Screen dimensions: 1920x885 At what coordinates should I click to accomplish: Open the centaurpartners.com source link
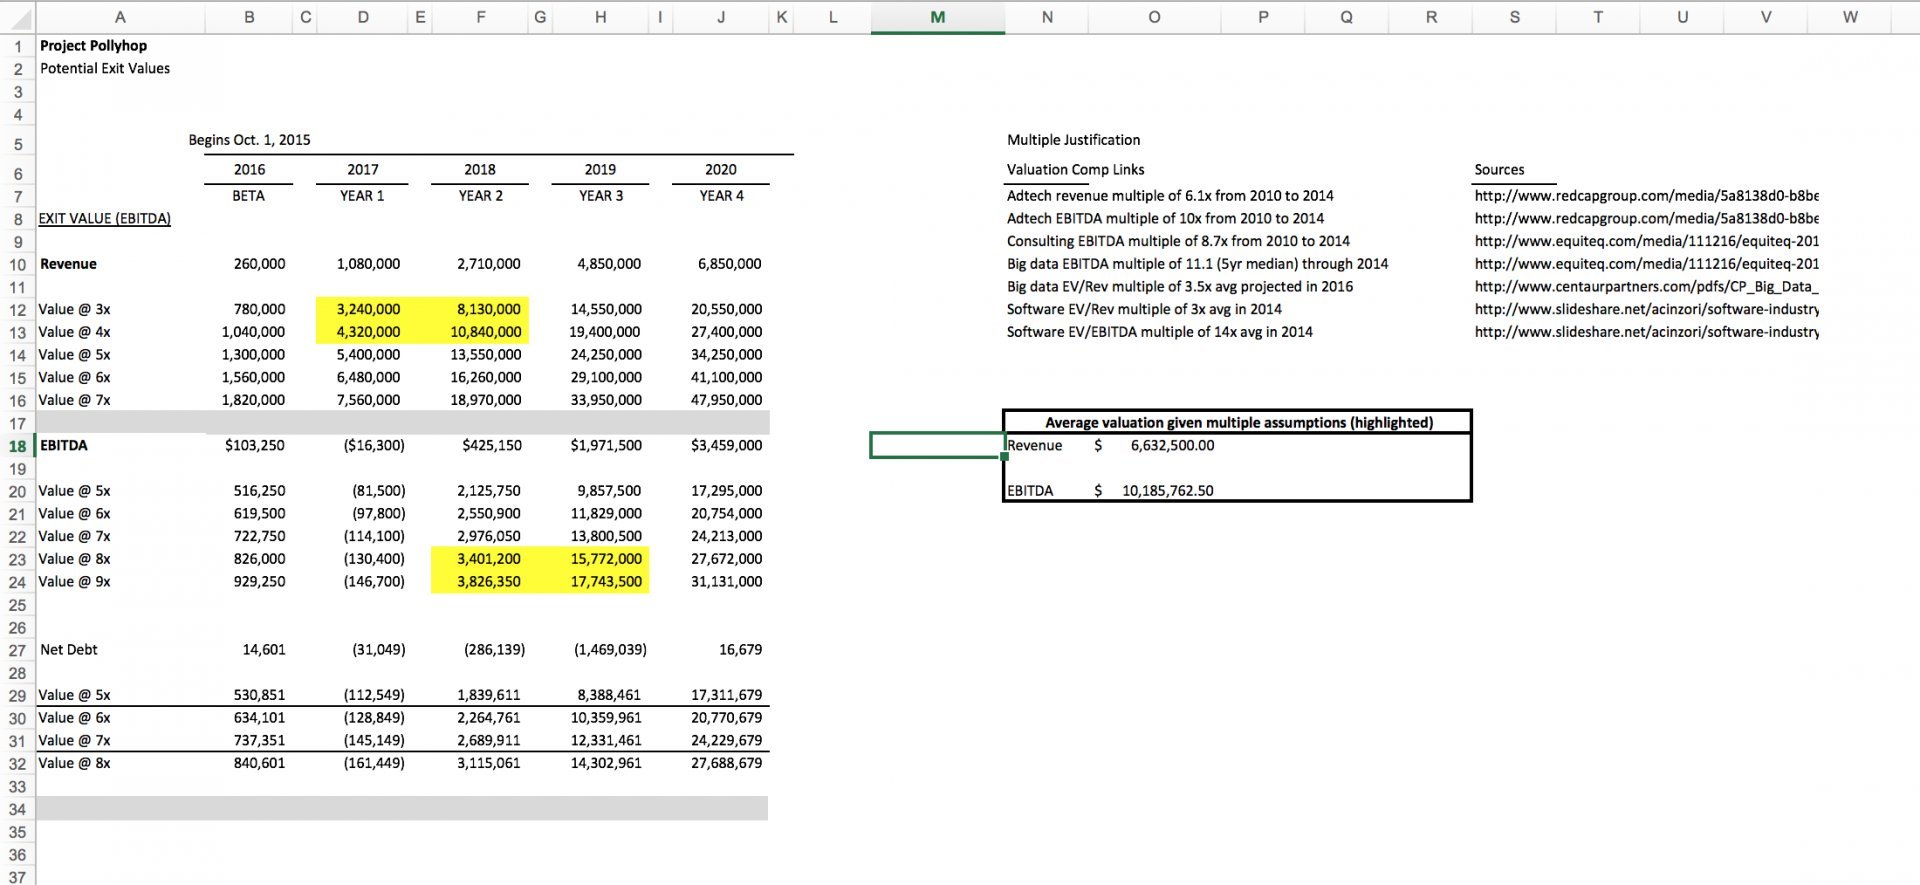pos(1646,287)
